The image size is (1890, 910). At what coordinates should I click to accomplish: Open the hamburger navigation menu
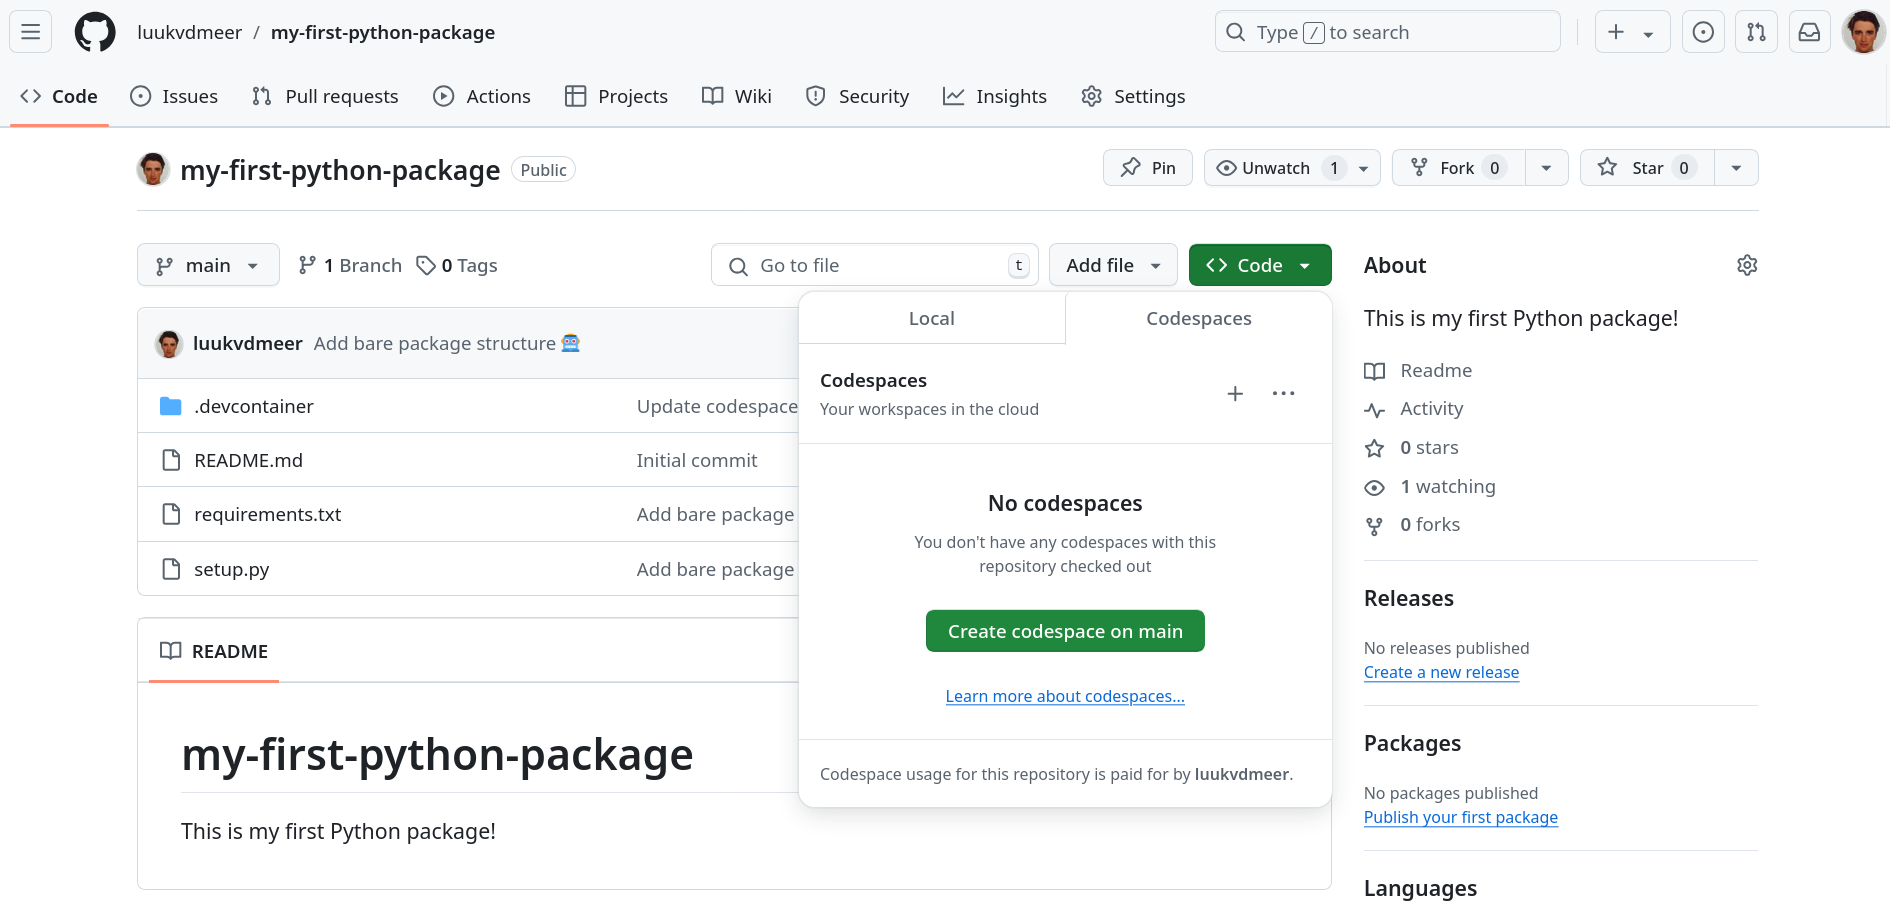pyautogui.click(x=31, y=32)
